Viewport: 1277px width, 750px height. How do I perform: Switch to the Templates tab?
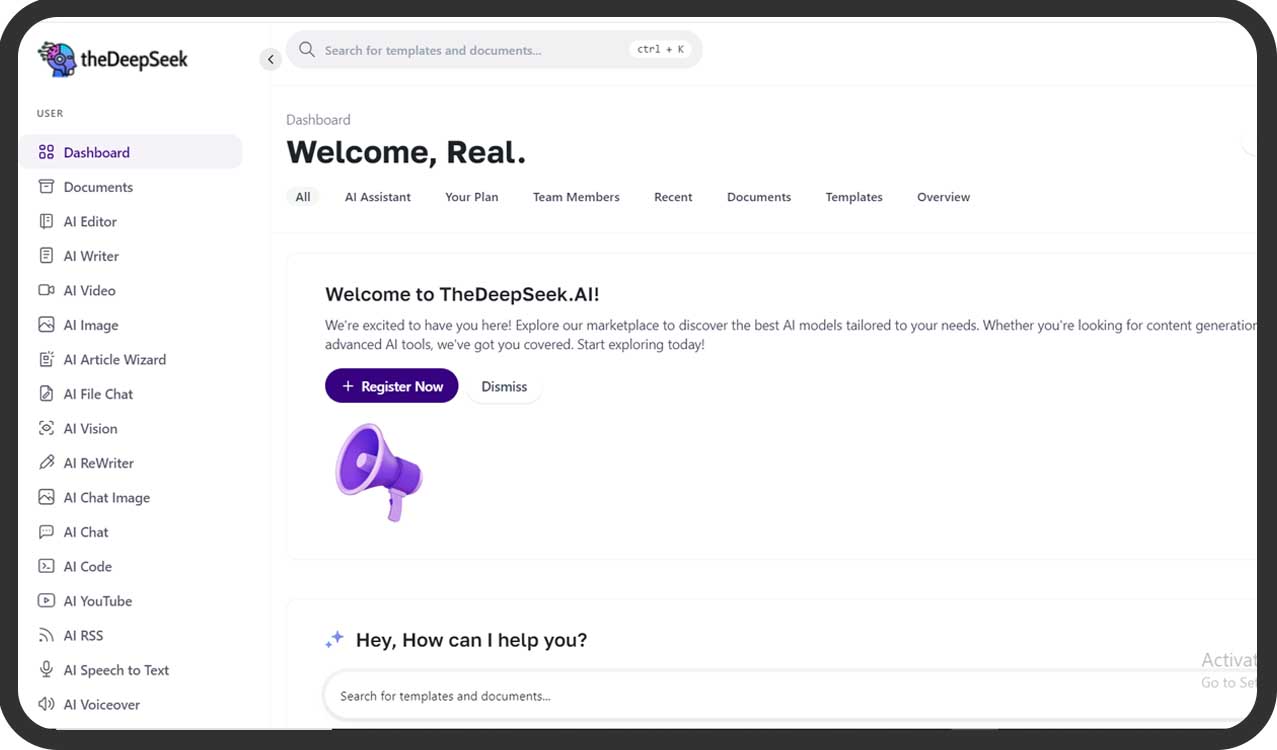point(854,197)
